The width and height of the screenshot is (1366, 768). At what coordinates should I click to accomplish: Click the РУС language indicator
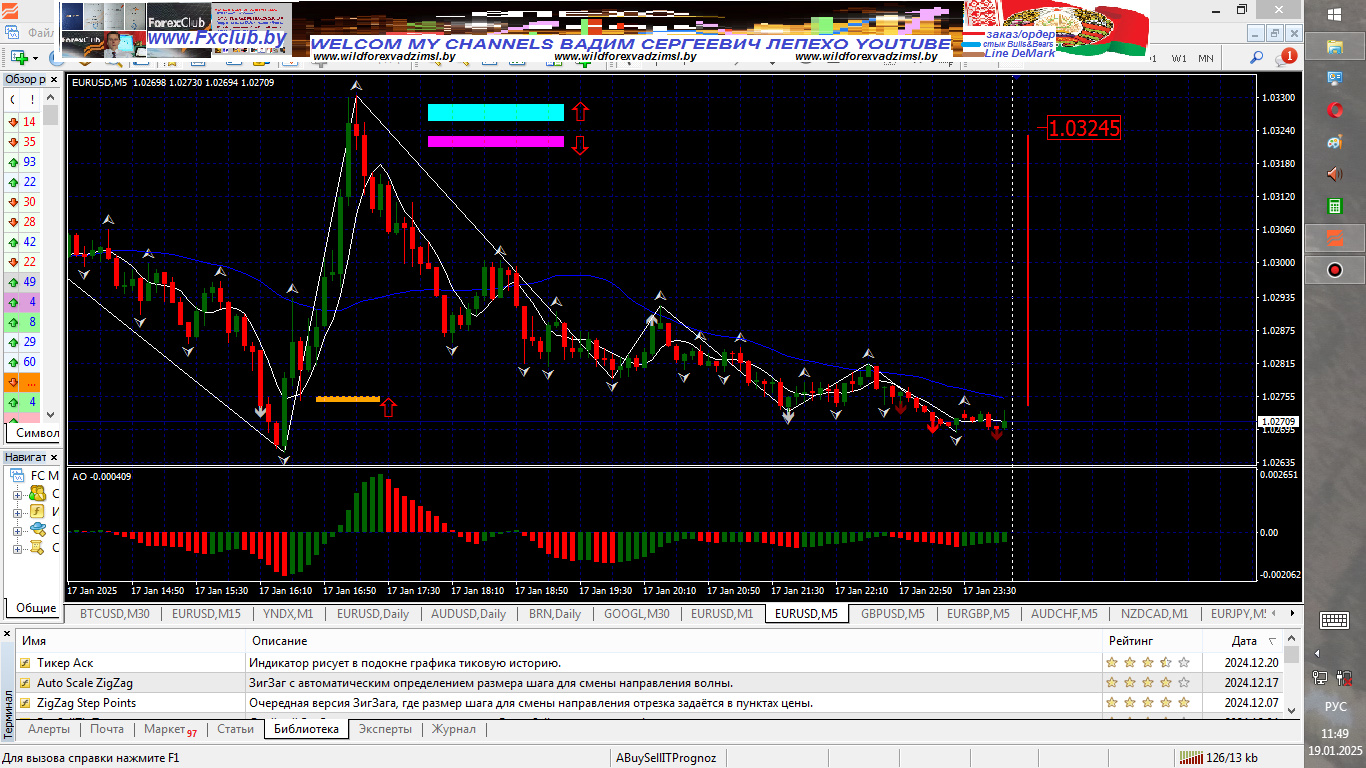click(x=1335, y=707)
